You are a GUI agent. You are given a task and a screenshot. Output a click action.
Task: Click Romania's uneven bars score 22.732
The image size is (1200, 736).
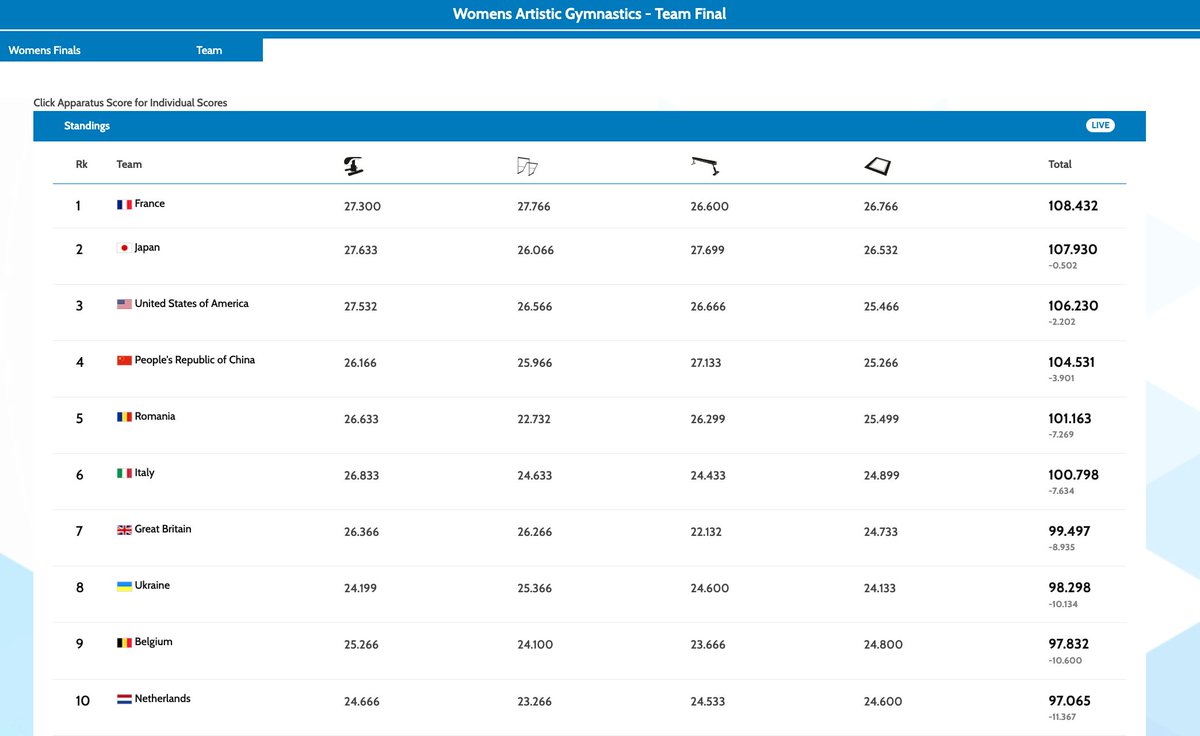click(535, 419)
